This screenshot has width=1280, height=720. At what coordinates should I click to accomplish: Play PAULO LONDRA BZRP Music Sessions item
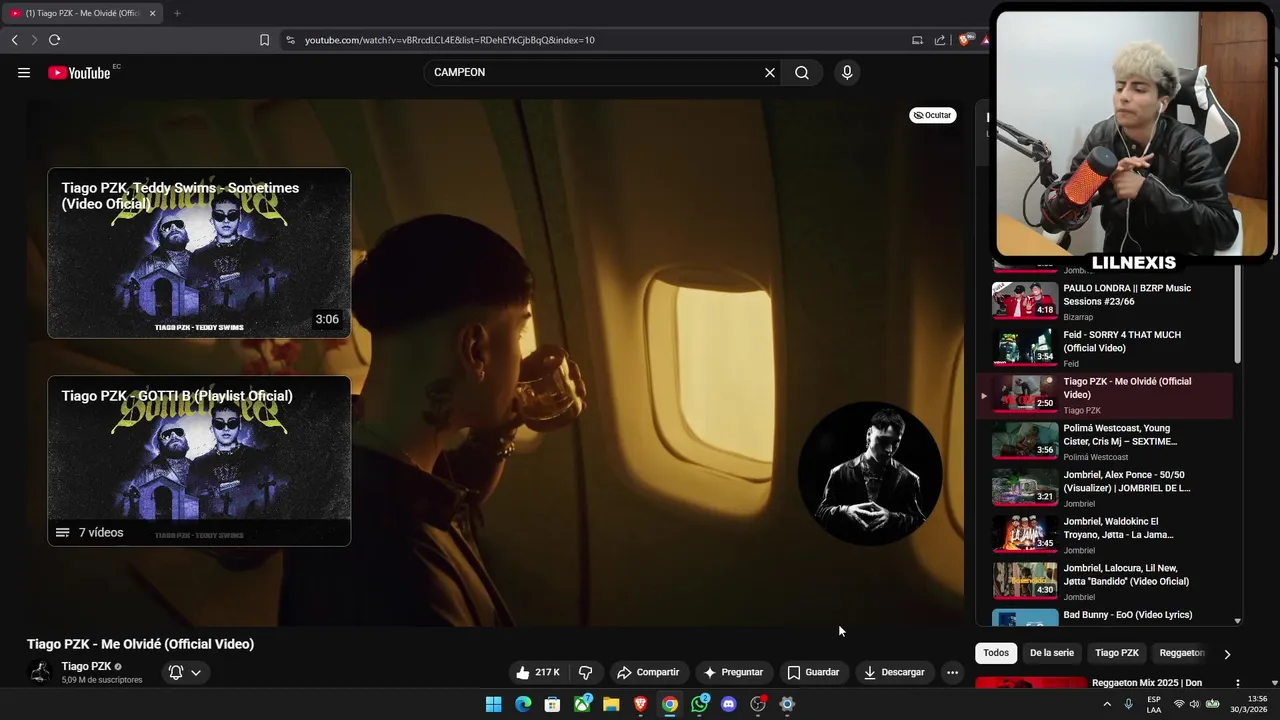coord(1104,301)
